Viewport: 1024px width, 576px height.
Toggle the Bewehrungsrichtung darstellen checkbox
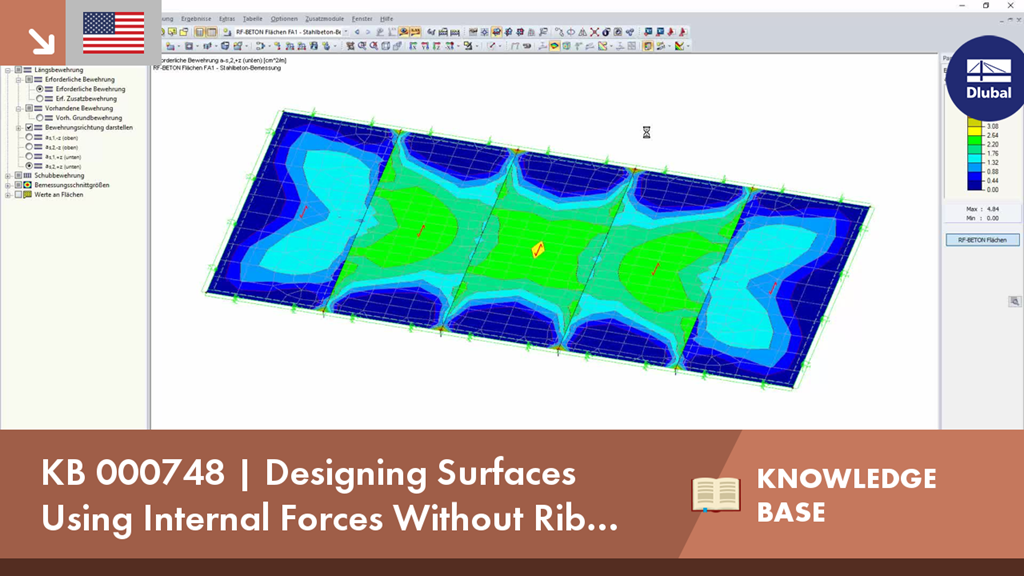[29, 128]
